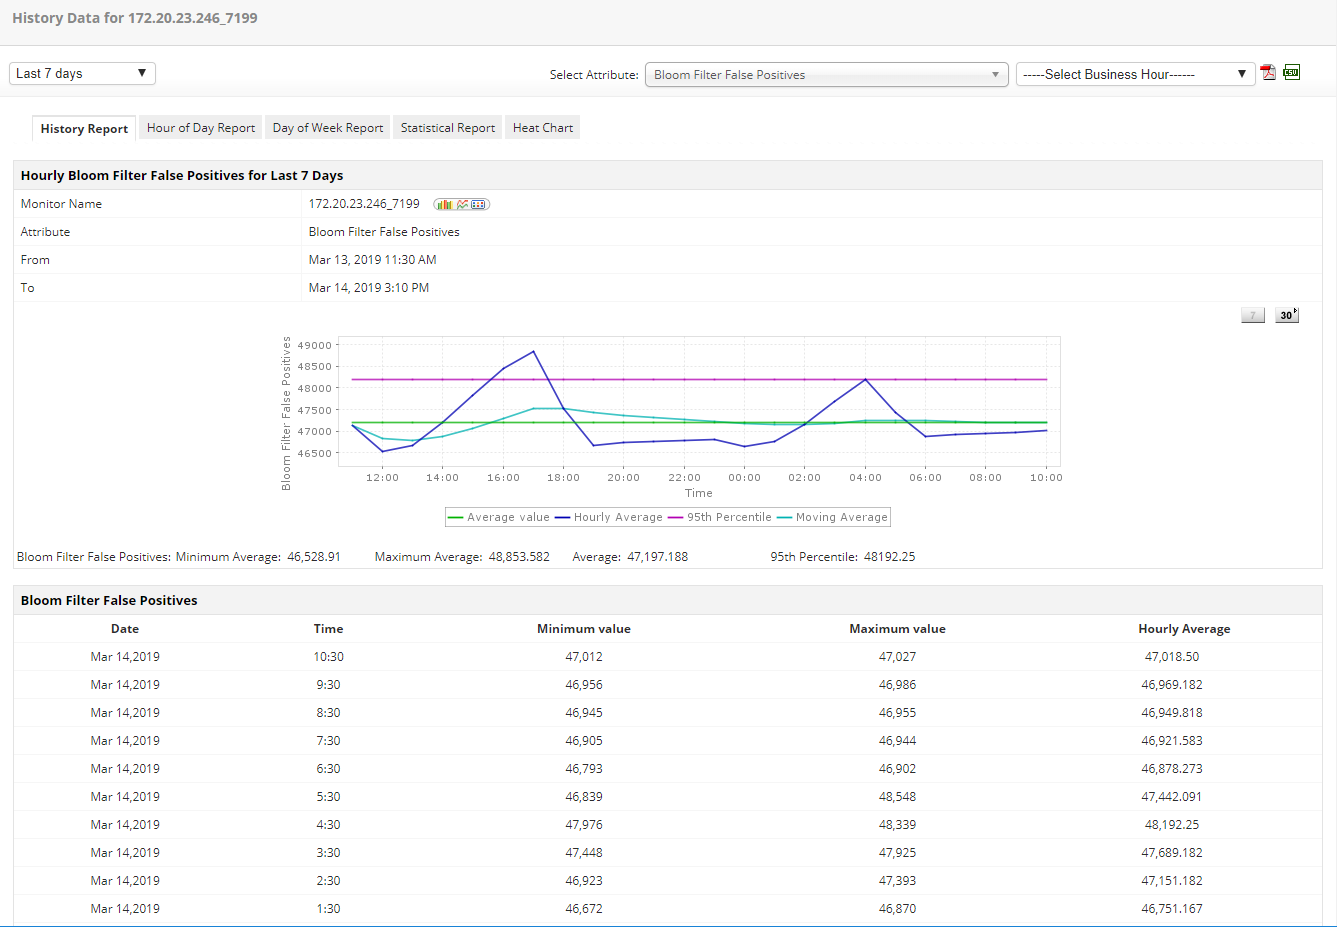Image resolution: width=1337 pixels, height=927 pixels.
Task: Export the report as CSV
Action: pyautogui.click(x=1291, y=73)
